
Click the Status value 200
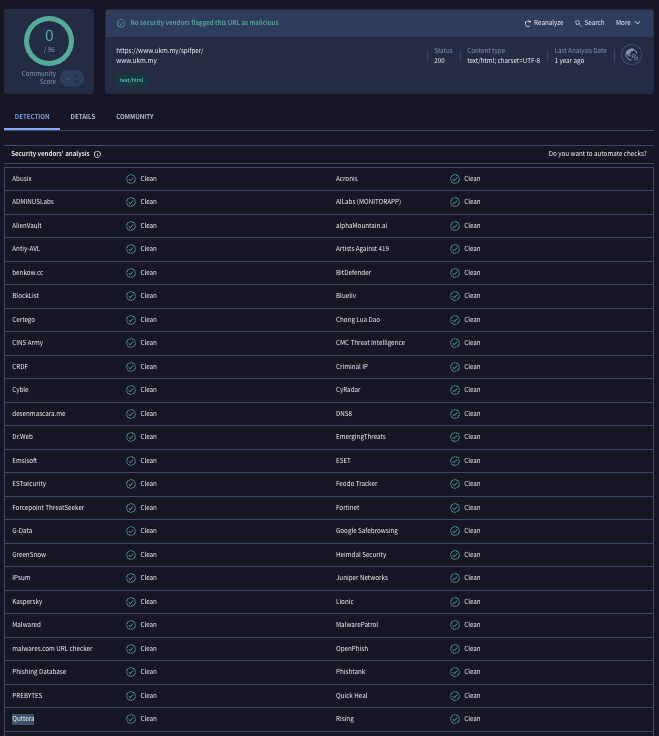pyautogui.click(x=439, y=61)
